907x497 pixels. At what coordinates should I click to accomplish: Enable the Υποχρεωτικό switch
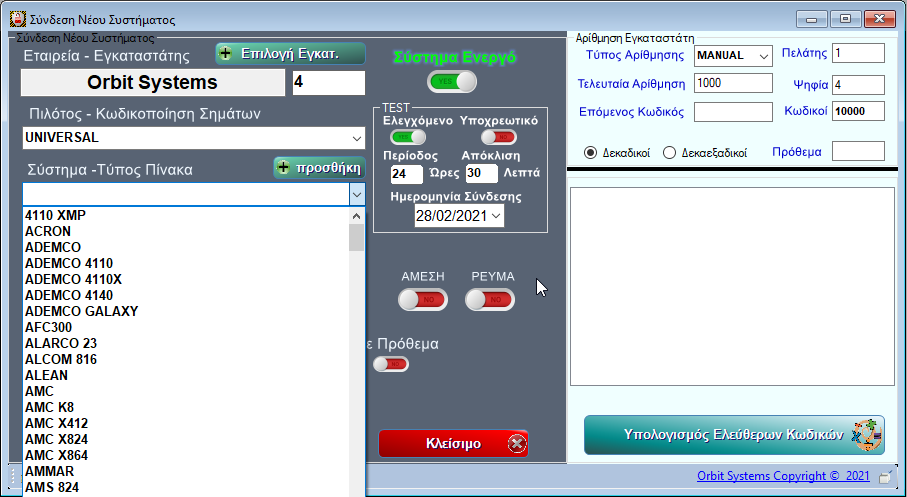(497, 137)
